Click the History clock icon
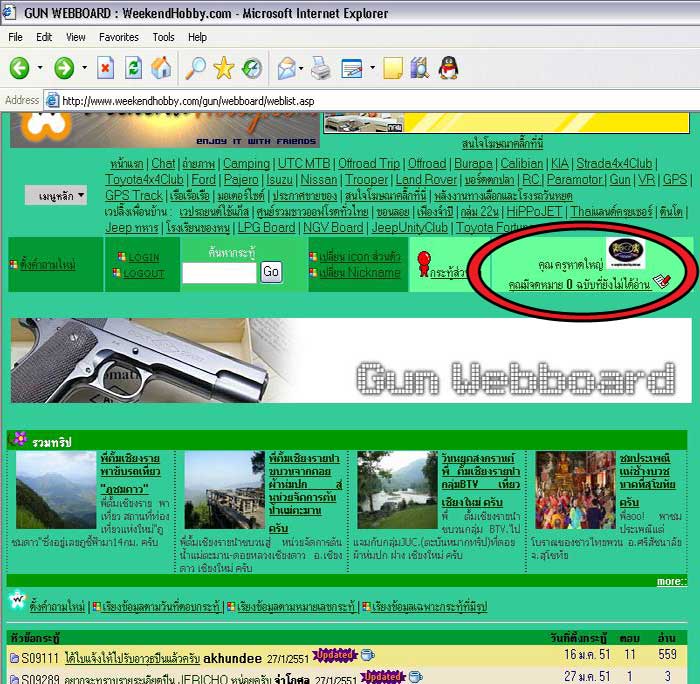700x684 pixels. 252,68
